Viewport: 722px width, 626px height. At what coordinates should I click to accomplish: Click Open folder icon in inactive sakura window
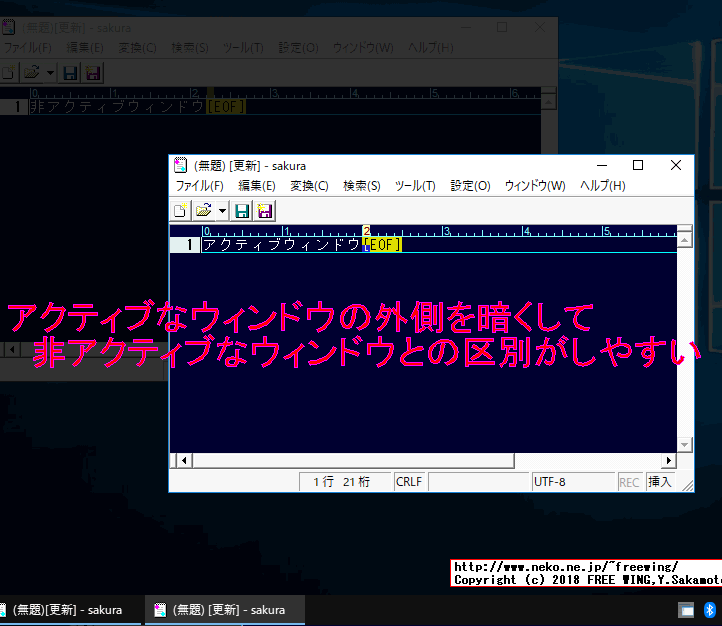pyautogui.click(x=32, y=72)
